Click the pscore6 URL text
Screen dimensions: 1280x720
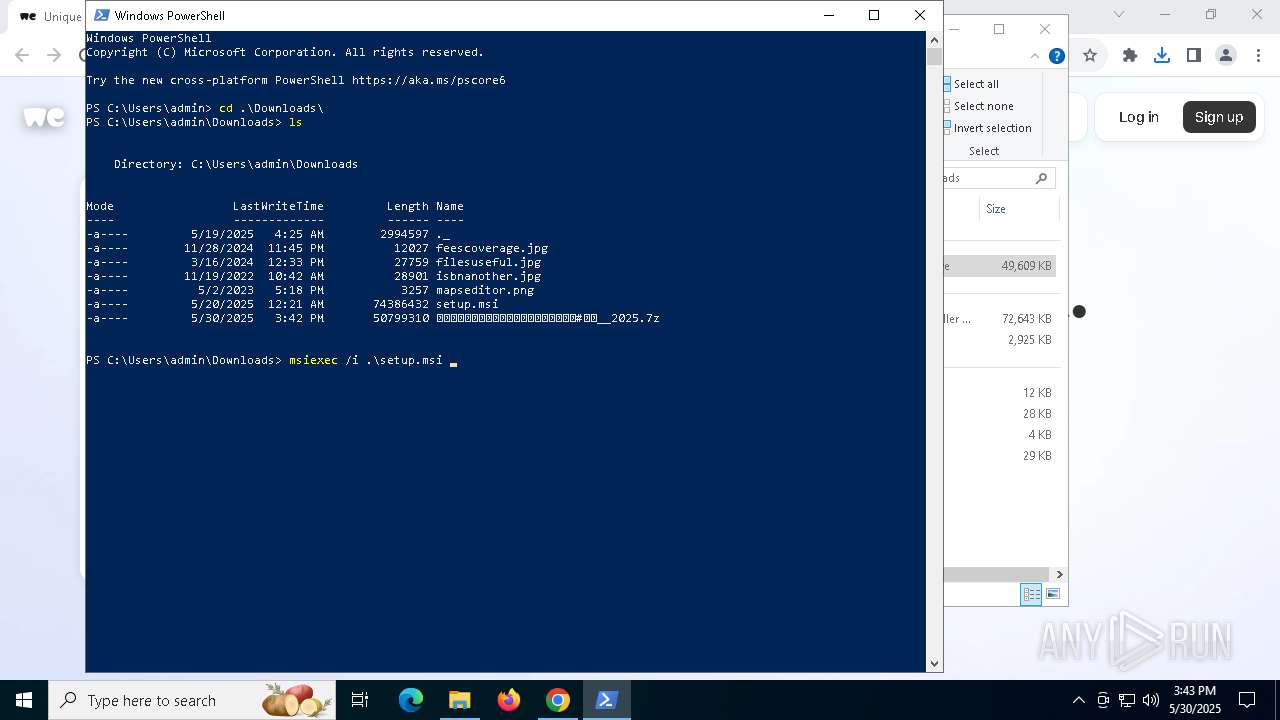[x=429, y=80]
